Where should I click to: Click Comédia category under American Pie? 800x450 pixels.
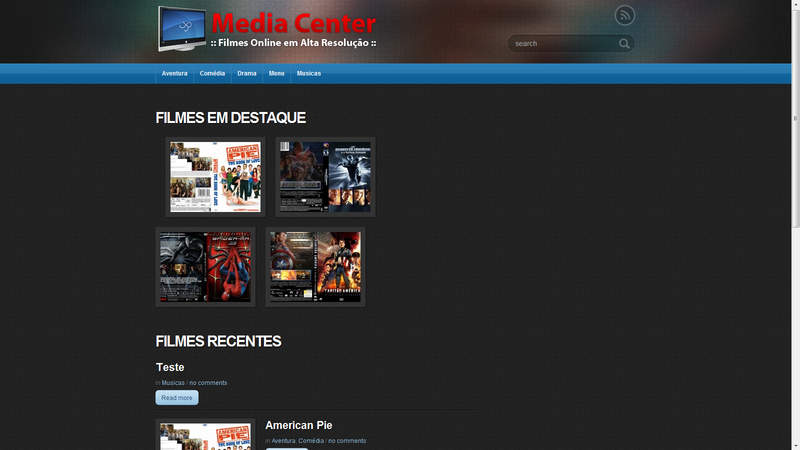coord(311,441)
